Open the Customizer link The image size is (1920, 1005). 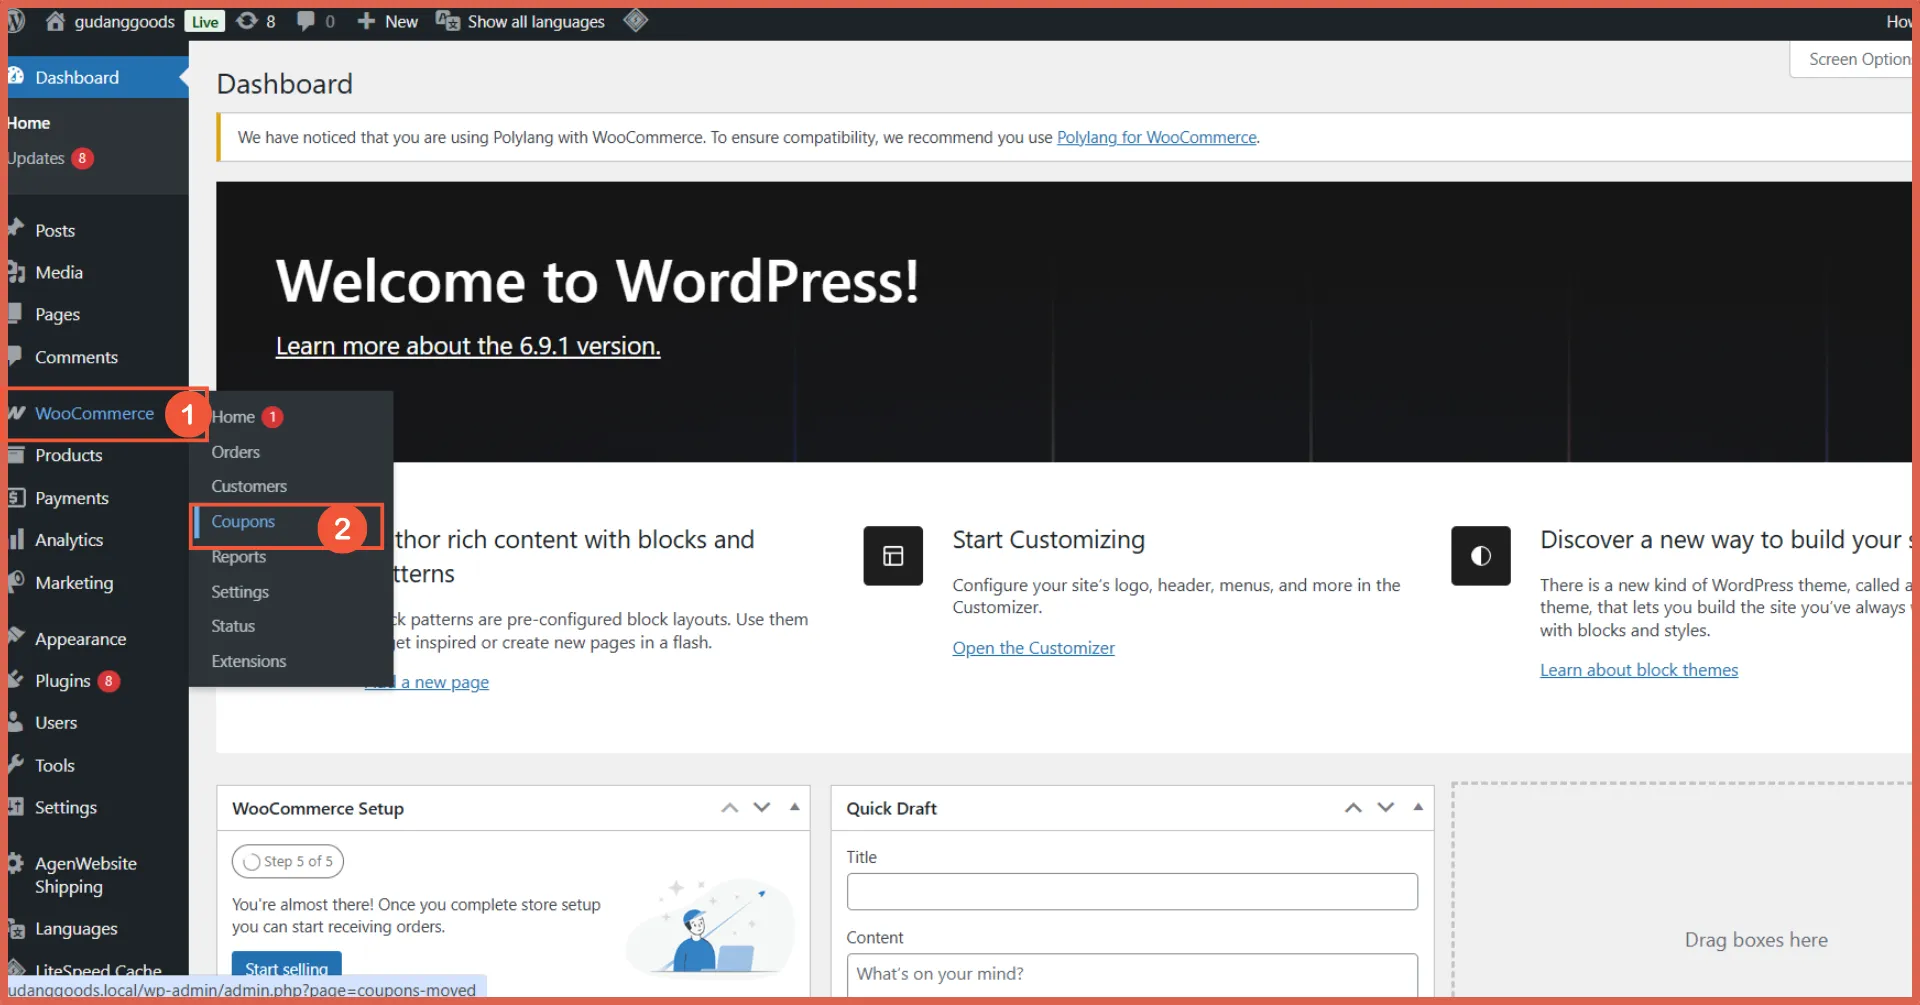[1033, 648]
